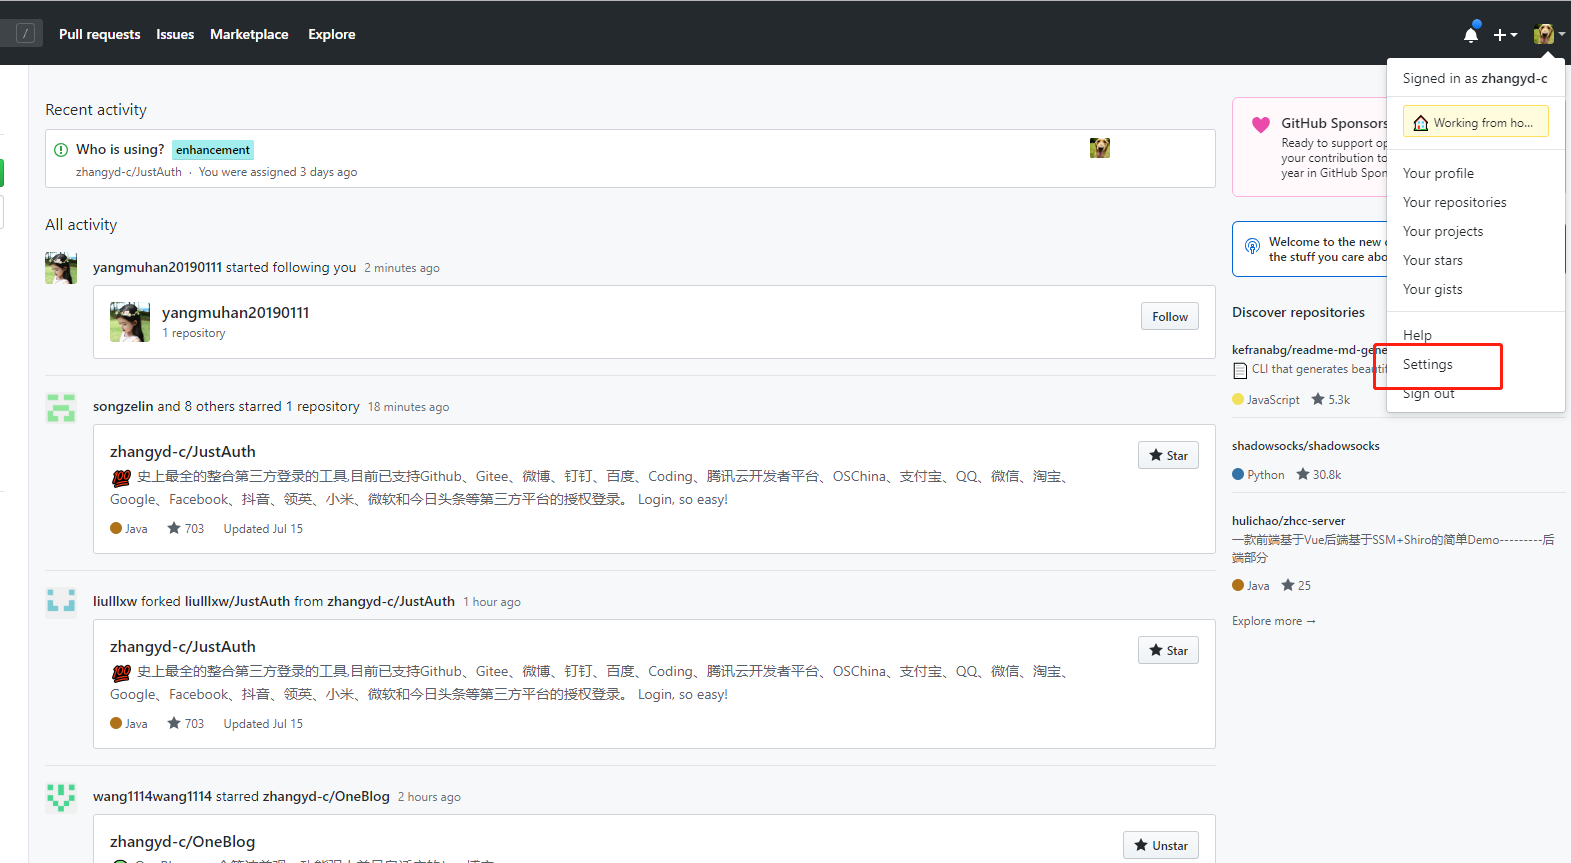Open hulichao/zhcc-server repository
This screenshot has height=863, width=1571.
point(1288,521)
